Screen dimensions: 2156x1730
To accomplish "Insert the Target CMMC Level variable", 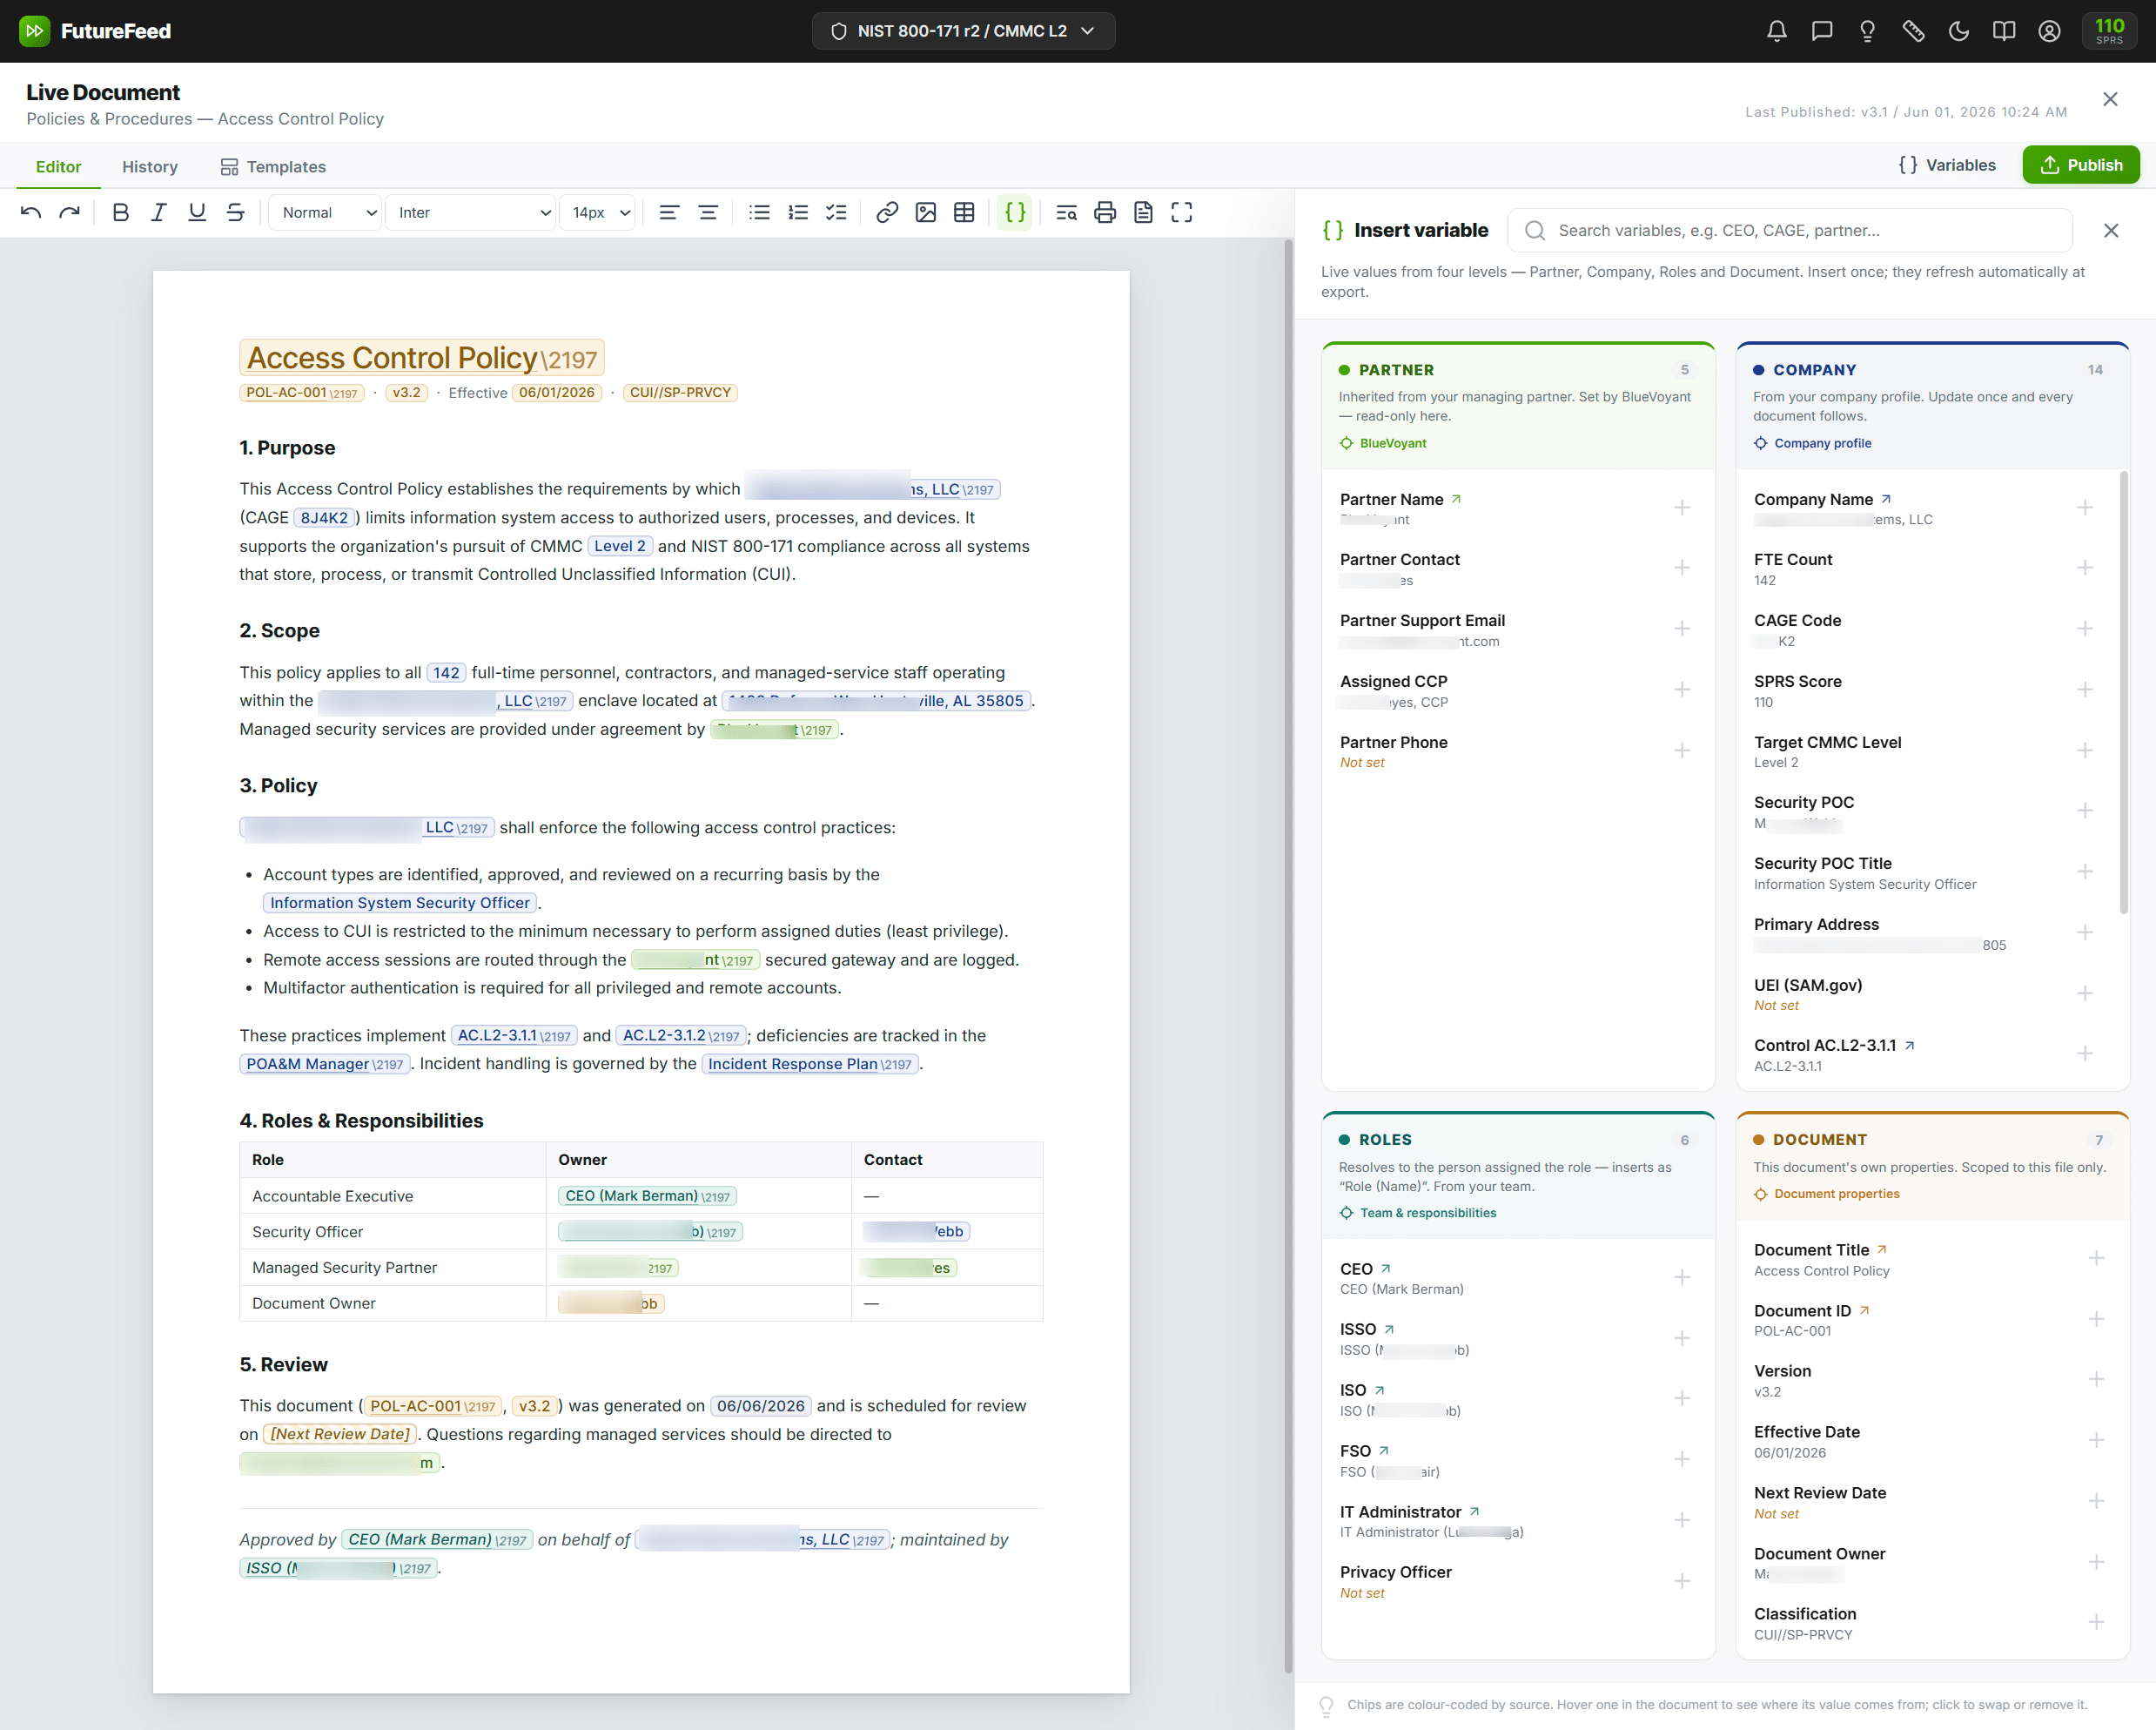I will click(2085, 751).
